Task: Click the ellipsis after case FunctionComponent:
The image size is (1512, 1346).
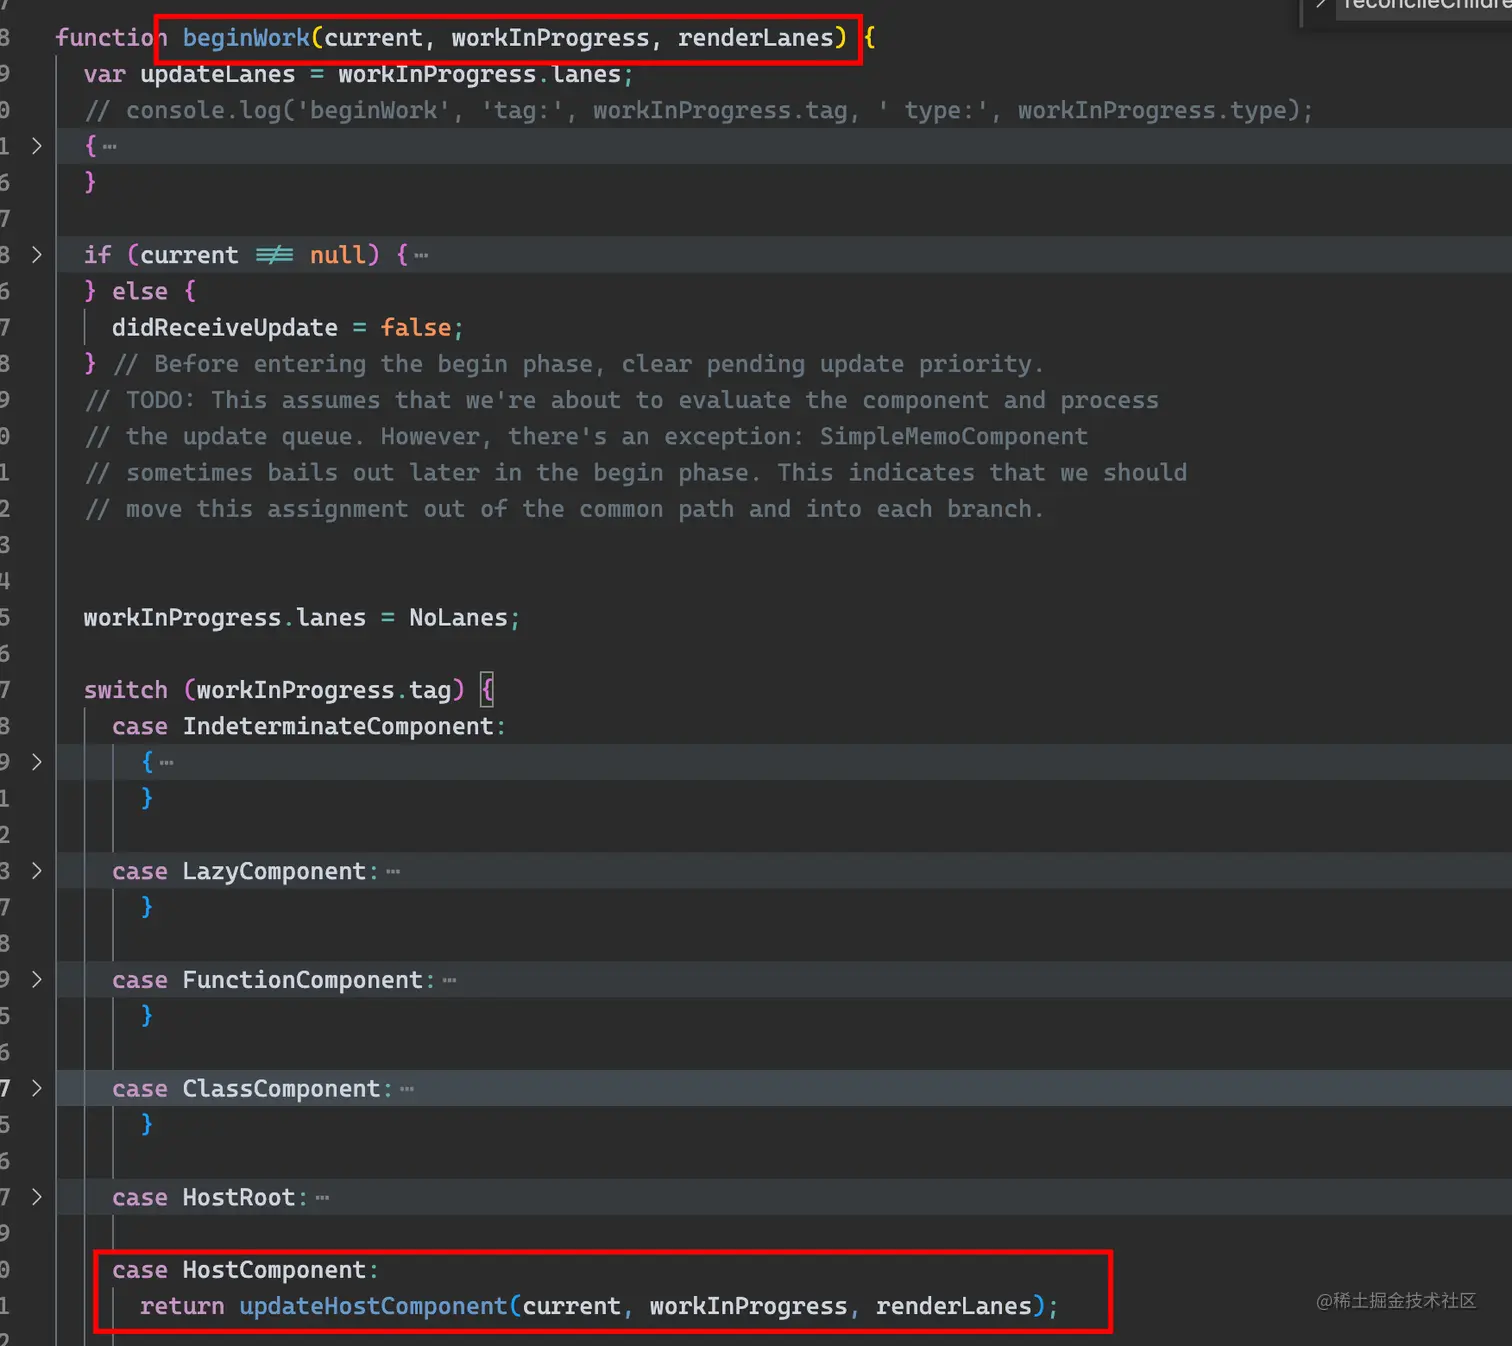Action: click(x=449, y=981)
